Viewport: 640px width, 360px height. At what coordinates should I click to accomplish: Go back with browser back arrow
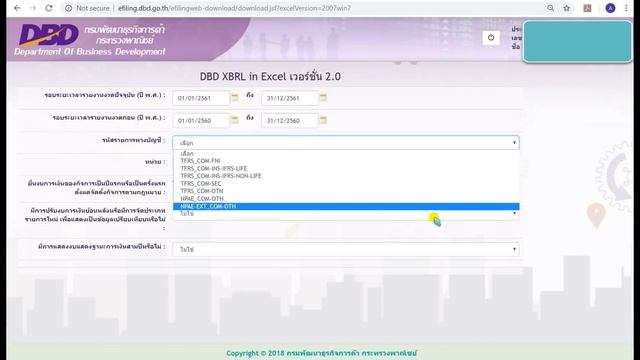pyautogui.click(x=17, y=8)
